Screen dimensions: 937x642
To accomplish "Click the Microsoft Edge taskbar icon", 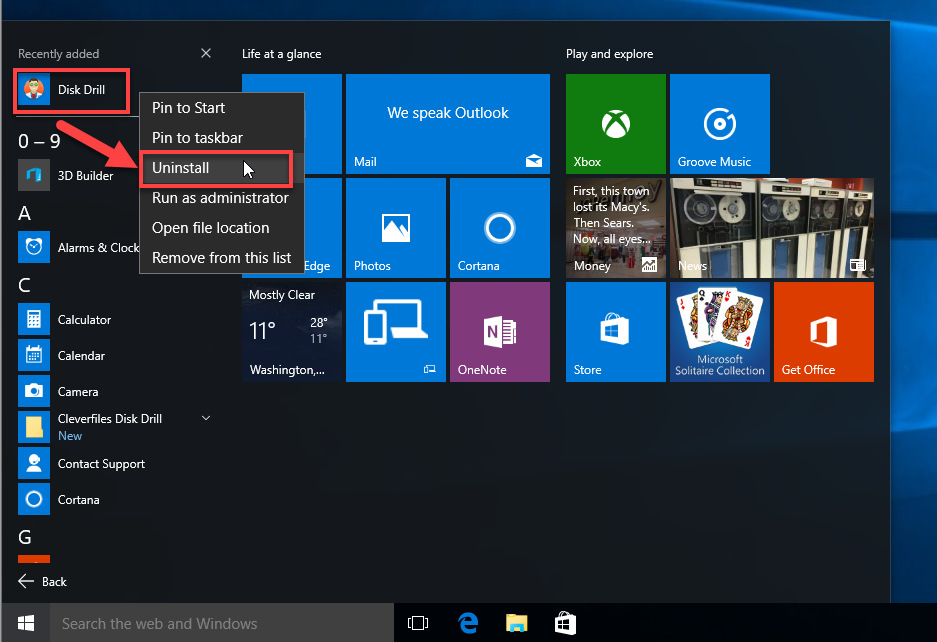I will click(x=468, y=623).
